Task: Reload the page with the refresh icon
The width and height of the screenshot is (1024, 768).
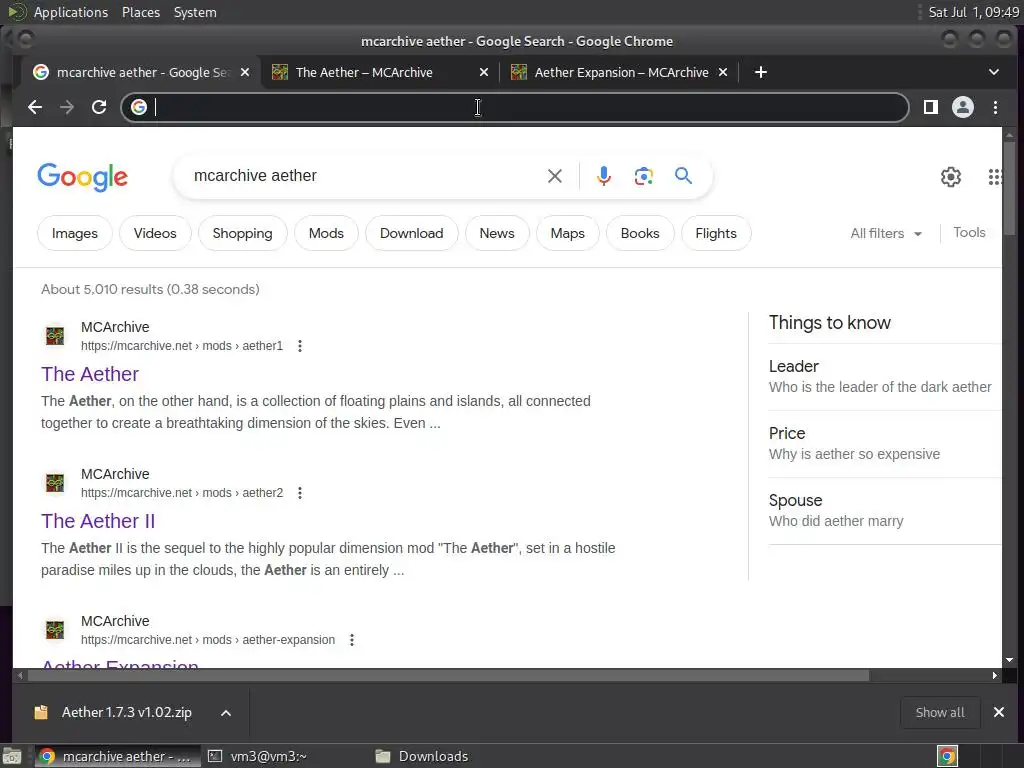Action: coord(99,107)
